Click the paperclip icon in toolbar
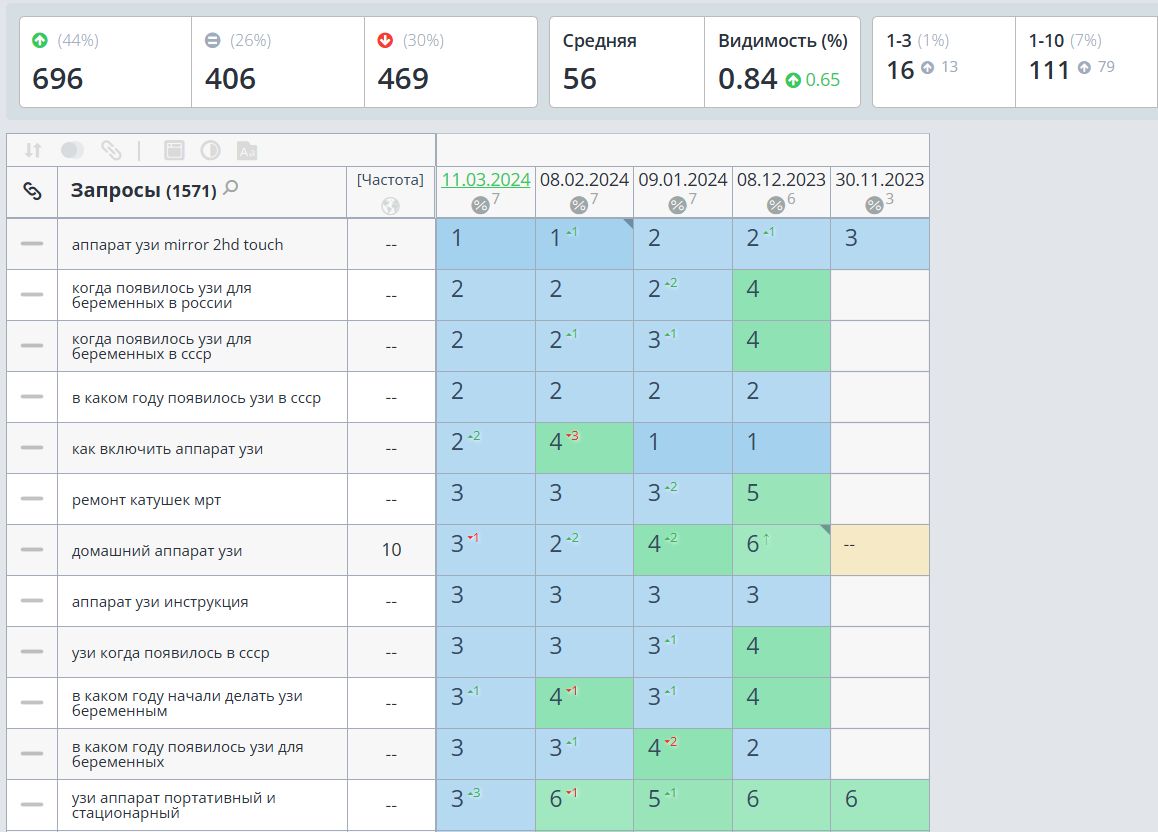The height and width of the screenshot is (832, 1158). click(112, 151)
